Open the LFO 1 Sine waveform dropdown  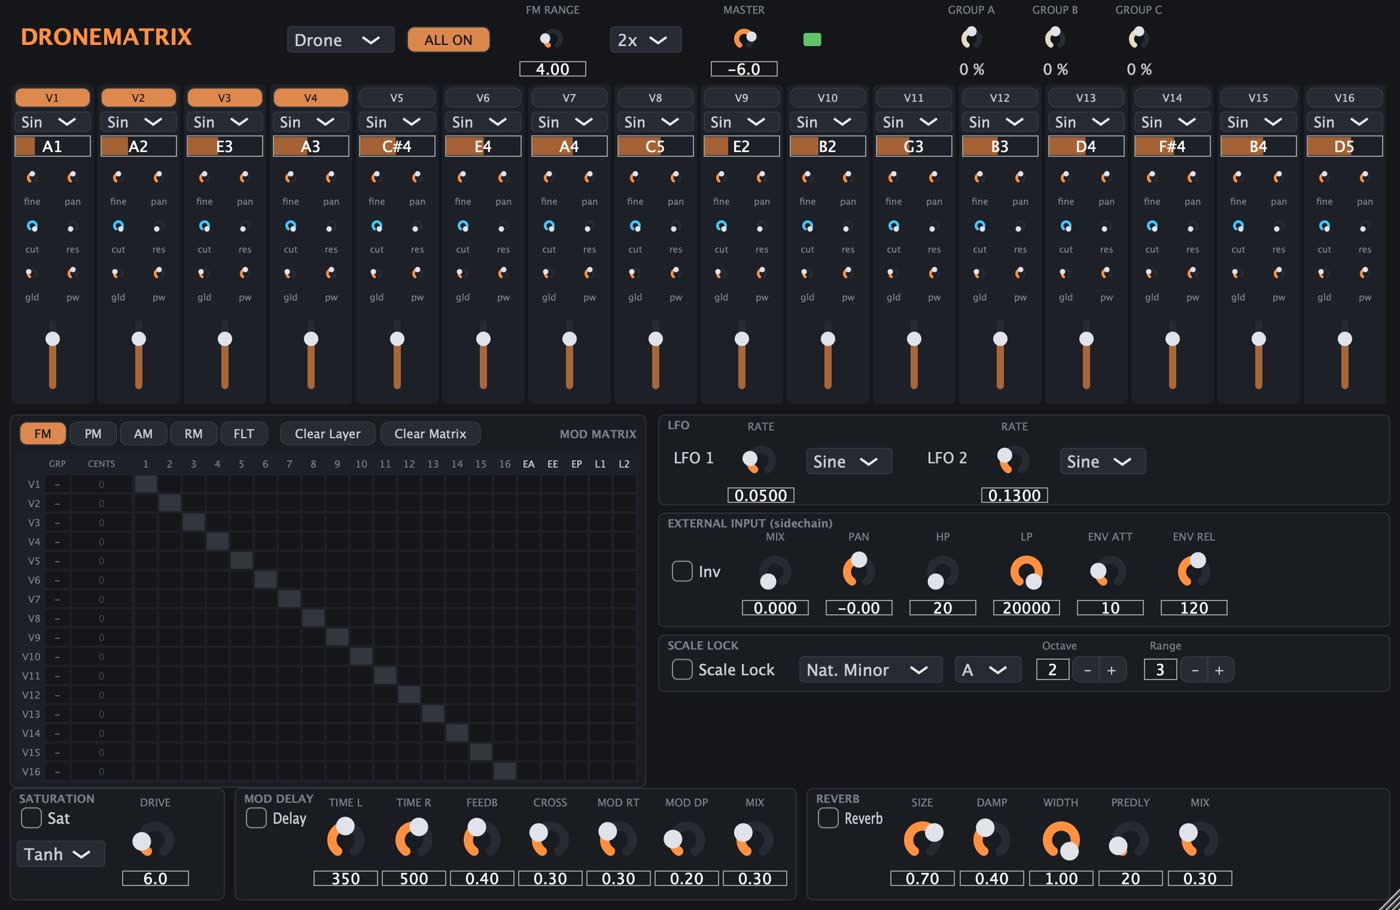click(849, 461)
